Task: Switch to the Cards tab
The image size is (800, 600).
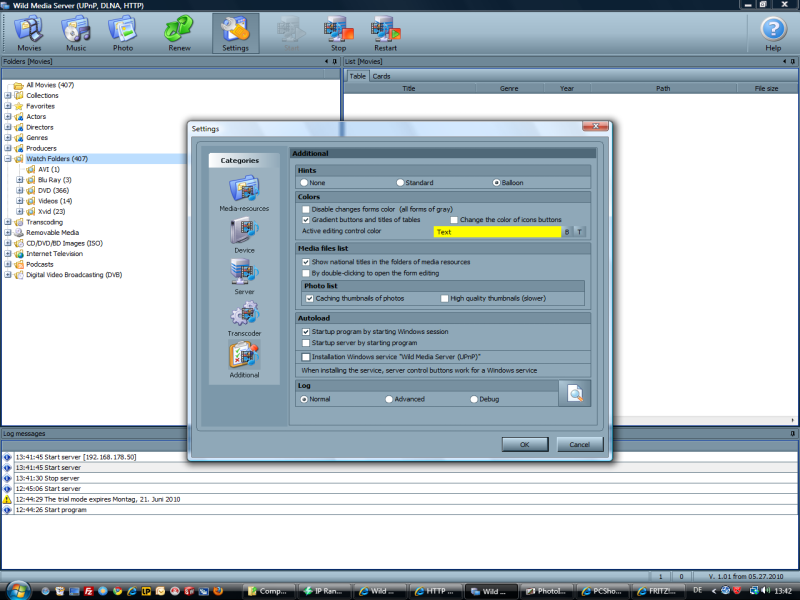Action: [381, 76]
